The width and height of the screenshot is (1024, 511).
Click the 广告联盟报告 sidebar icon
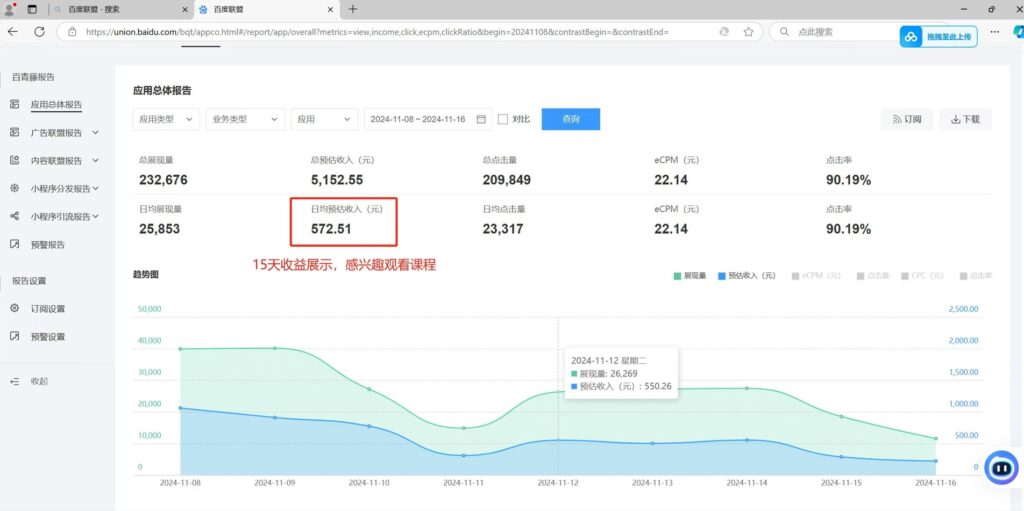pos(14,133)
